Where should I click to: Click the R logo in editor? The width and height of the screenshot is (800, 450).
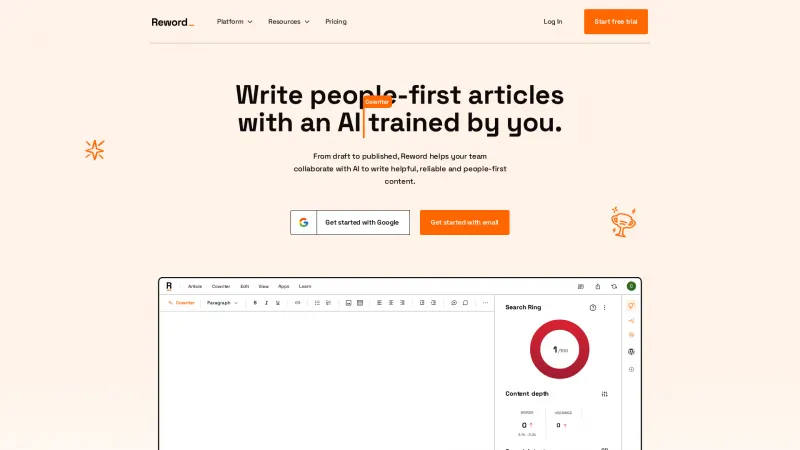[x=169, y=286]
